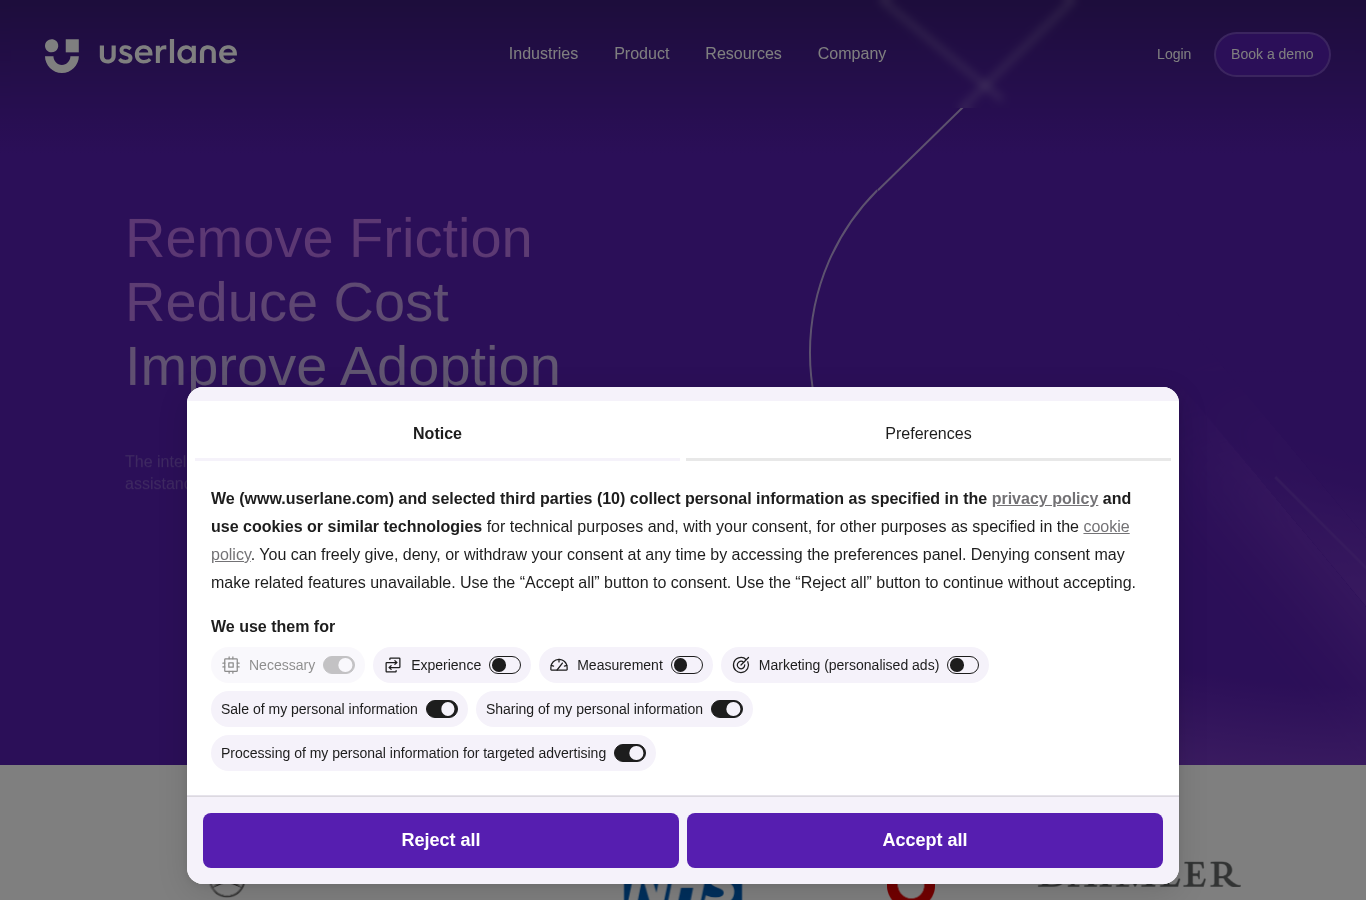
Task: Select the Notice tab
Action: pyautogui.click(x=437, y=434)
